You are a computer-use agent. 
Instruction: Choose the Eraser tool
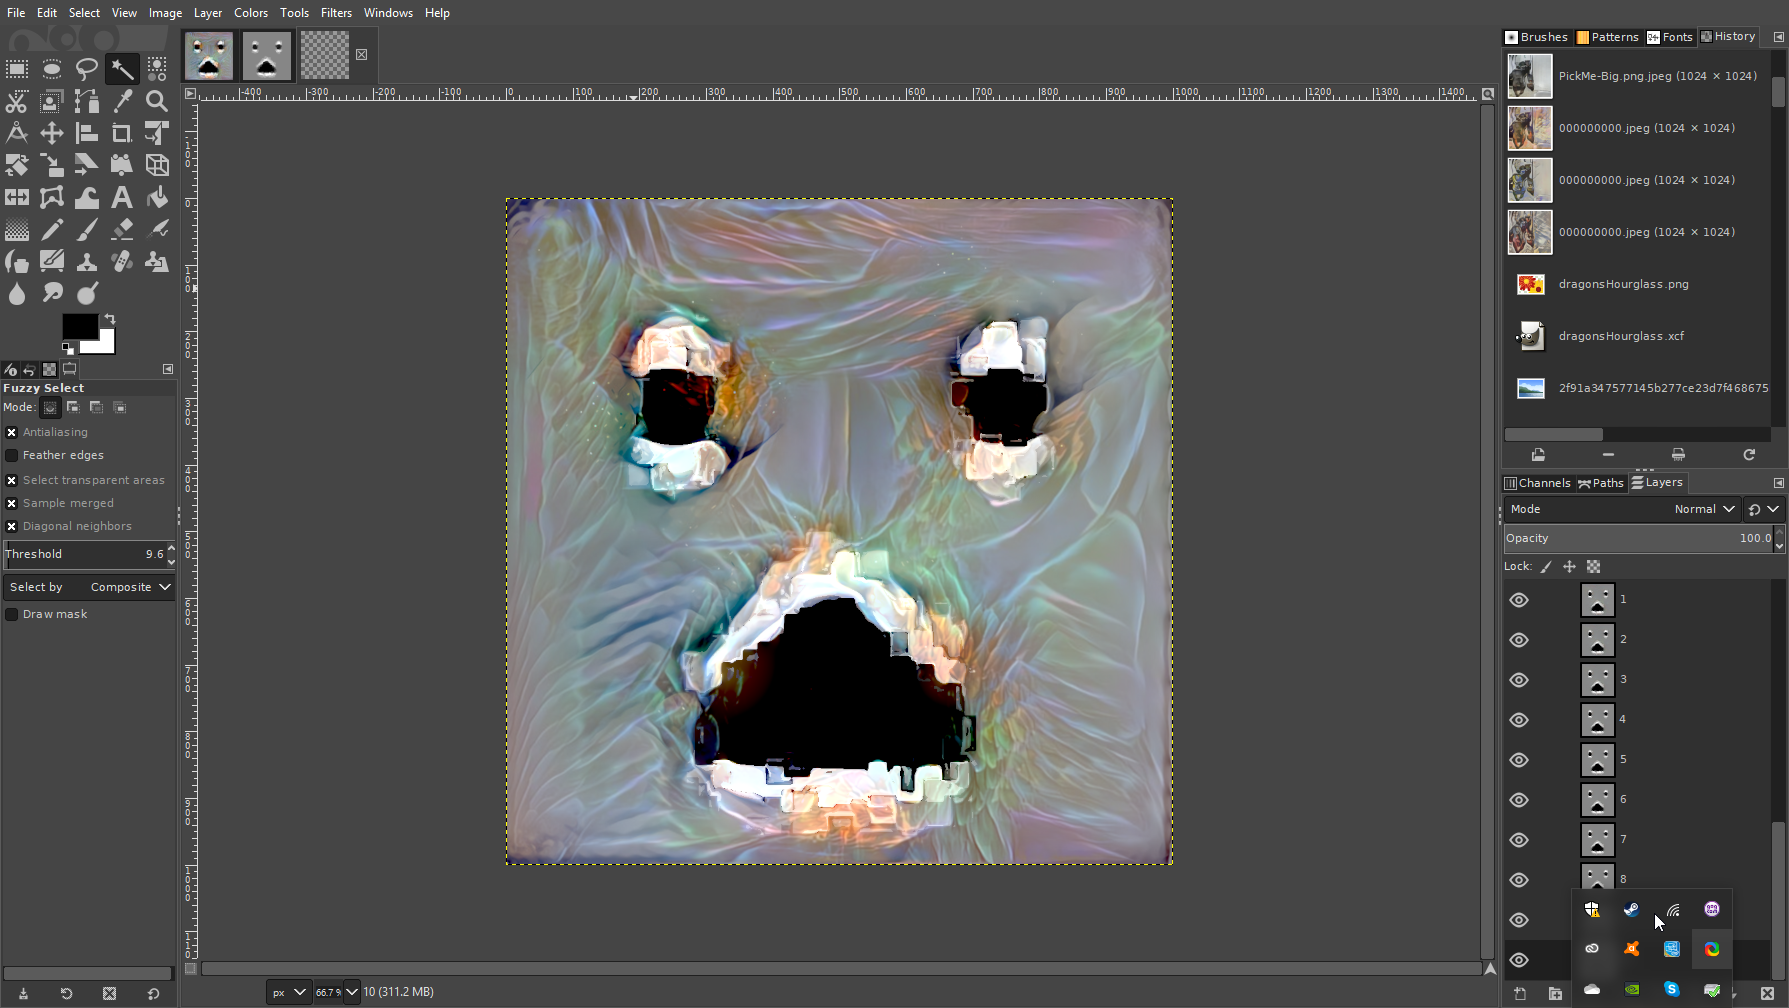(x=122, y=229)
